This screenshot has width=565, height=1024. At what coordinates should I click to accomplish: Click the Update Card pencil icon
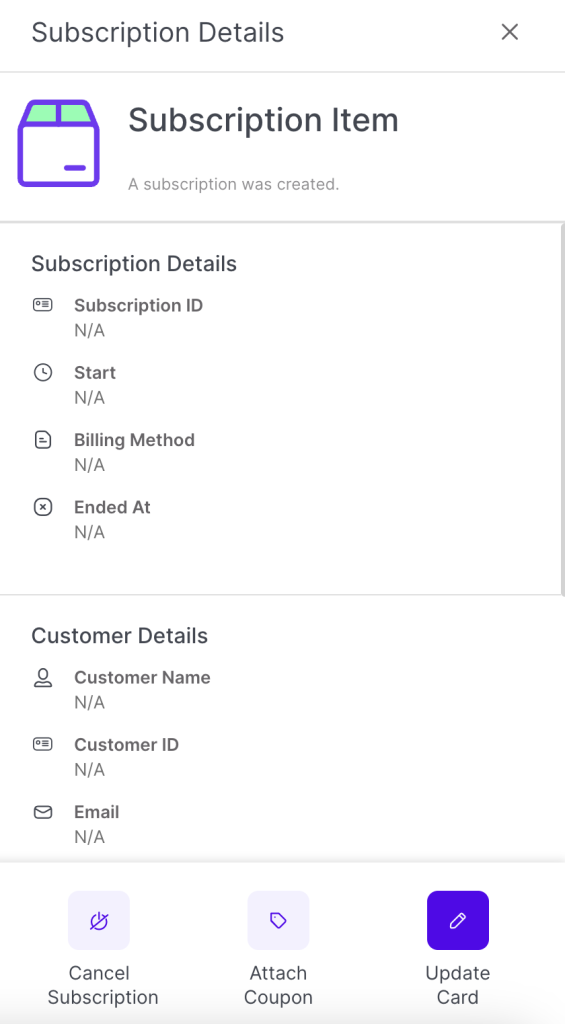tap(458, 920)
